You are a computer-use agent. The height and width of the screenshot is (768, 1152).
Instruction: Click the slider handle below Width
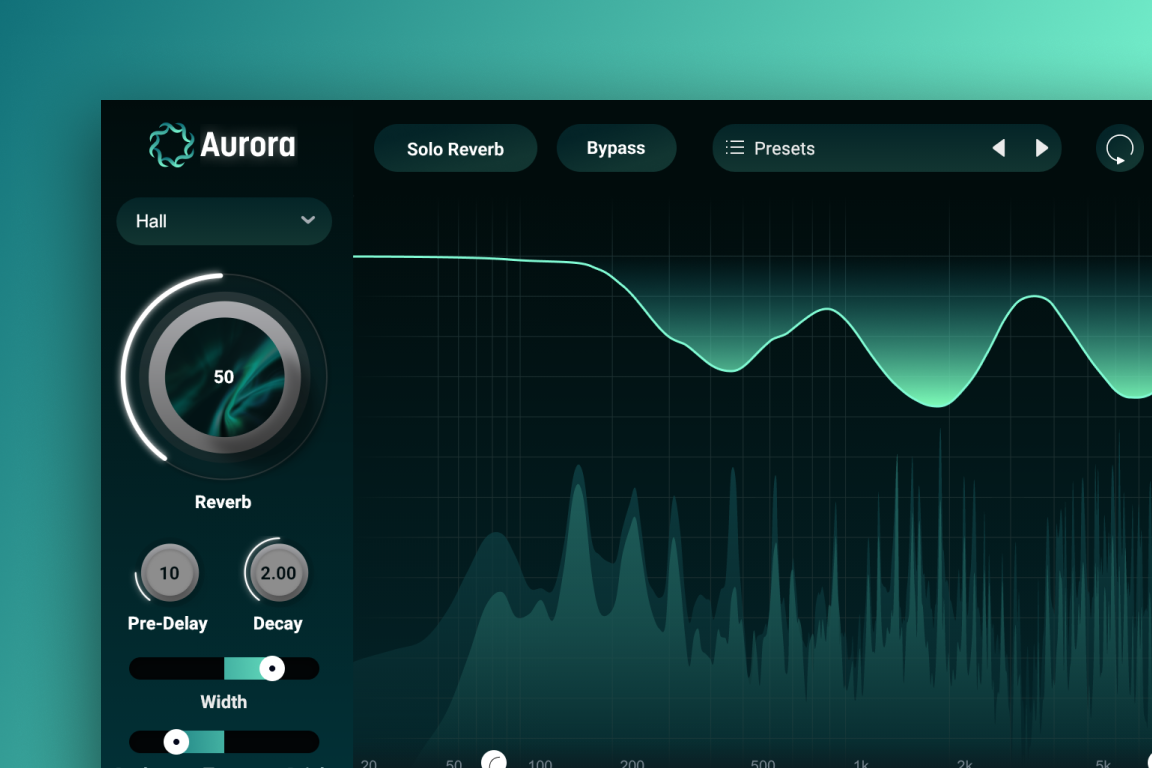coord(175,742)
